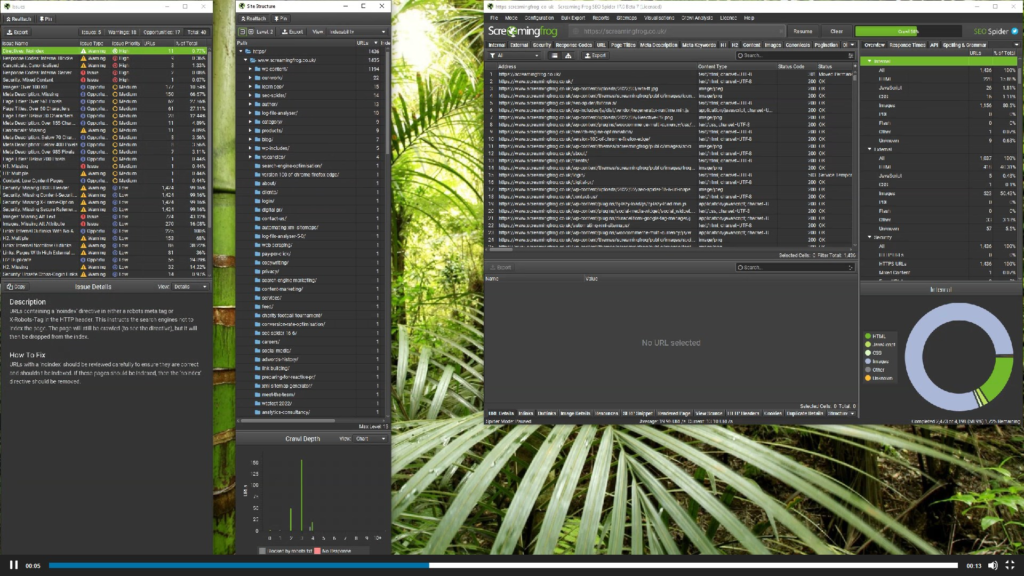Open Site Structure View dropdown
Image resolution: width=1024 pixels, height=576 pixels.
tap(357, 32)
